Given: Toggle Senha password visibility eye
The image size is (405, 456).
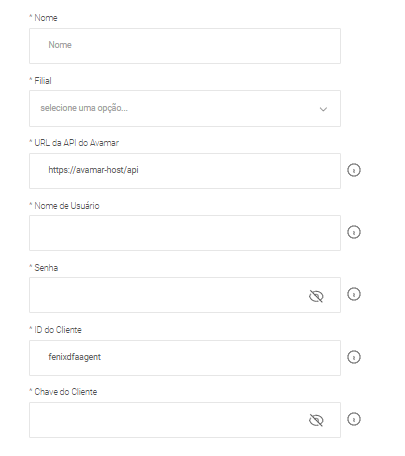Looking at the screenshot, I should pyautogui.click(x=316, y=296).
